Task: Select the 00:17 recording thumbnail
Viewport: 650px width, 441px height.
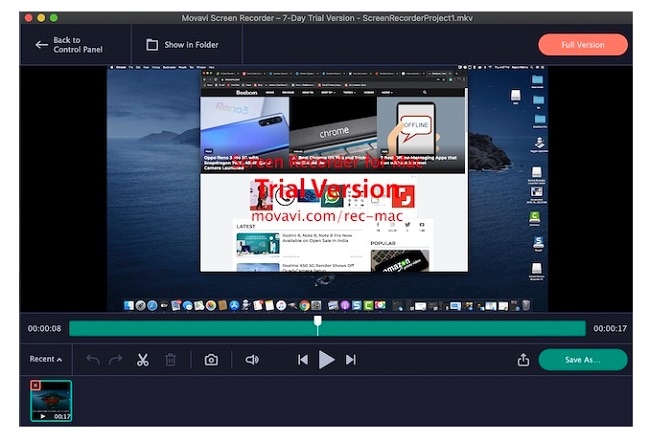Action: tap(51, 401)
